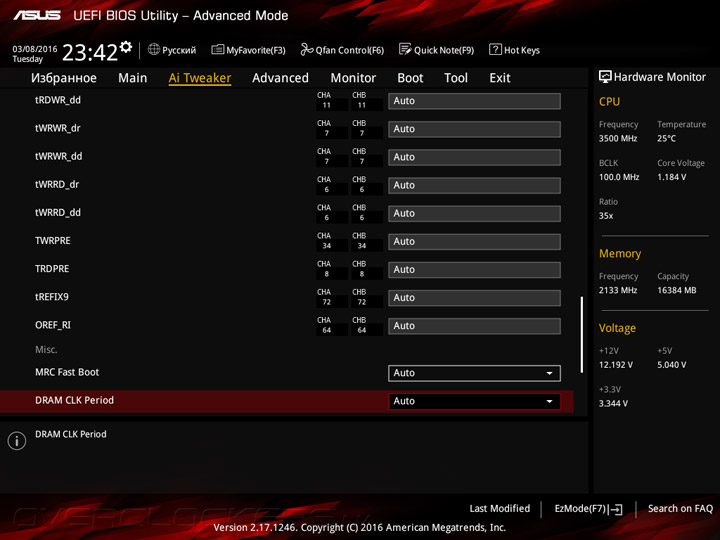Select the tRDWR_dd row label
Screen dimensions: 720x540
[x=58, y=100]
